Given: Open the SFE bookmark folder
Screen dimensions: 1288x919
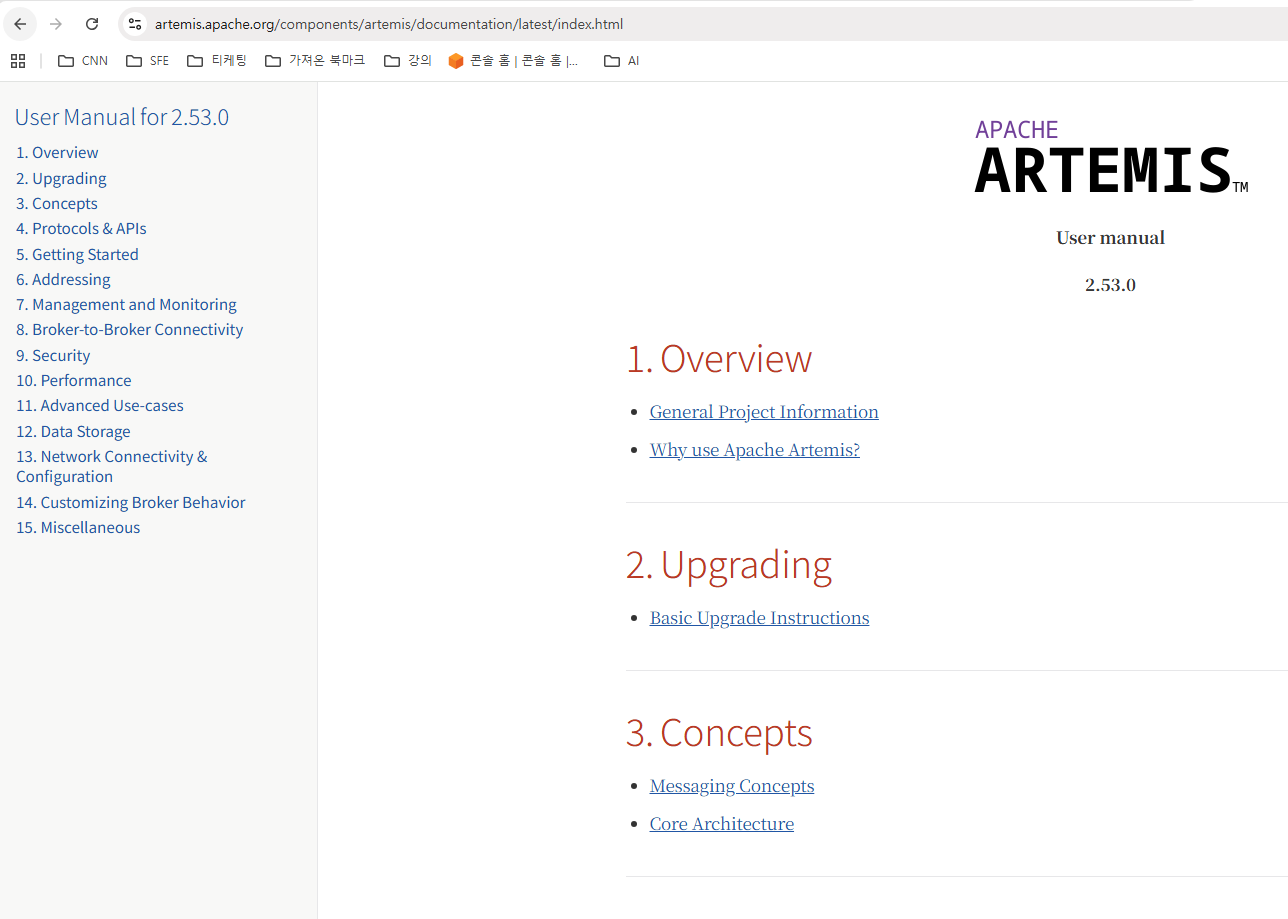Looking at the screenshot, I should coord(148,61).
